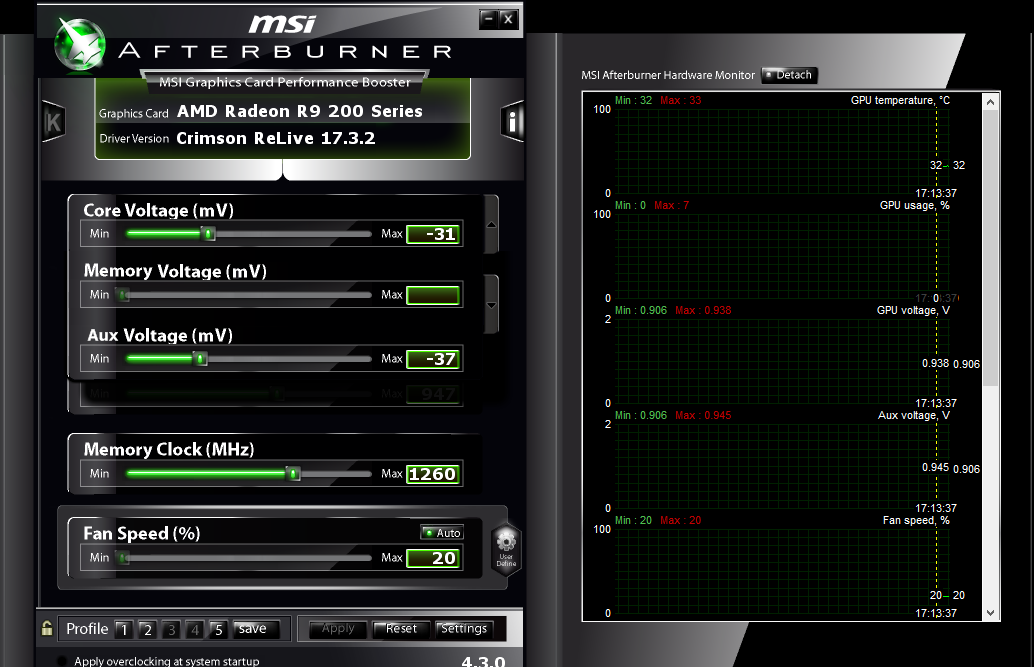
Task: Click the 4.3.0 version number
Action: (483, 660)
